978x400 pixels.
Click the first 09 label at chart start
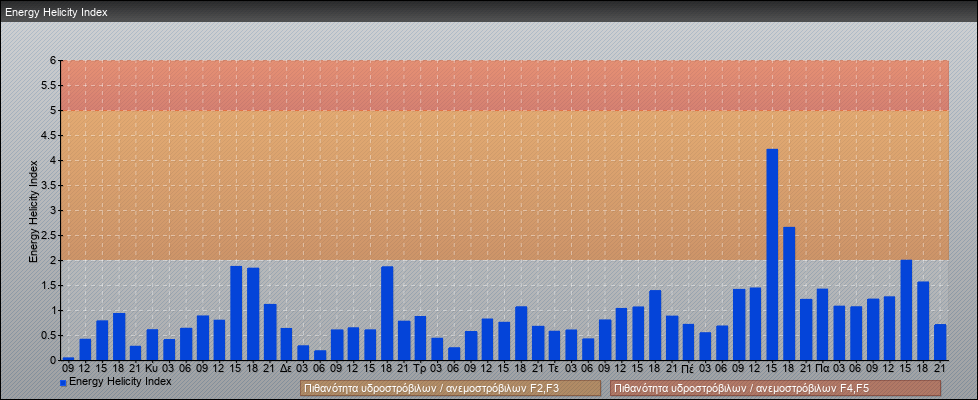(68, 369)
